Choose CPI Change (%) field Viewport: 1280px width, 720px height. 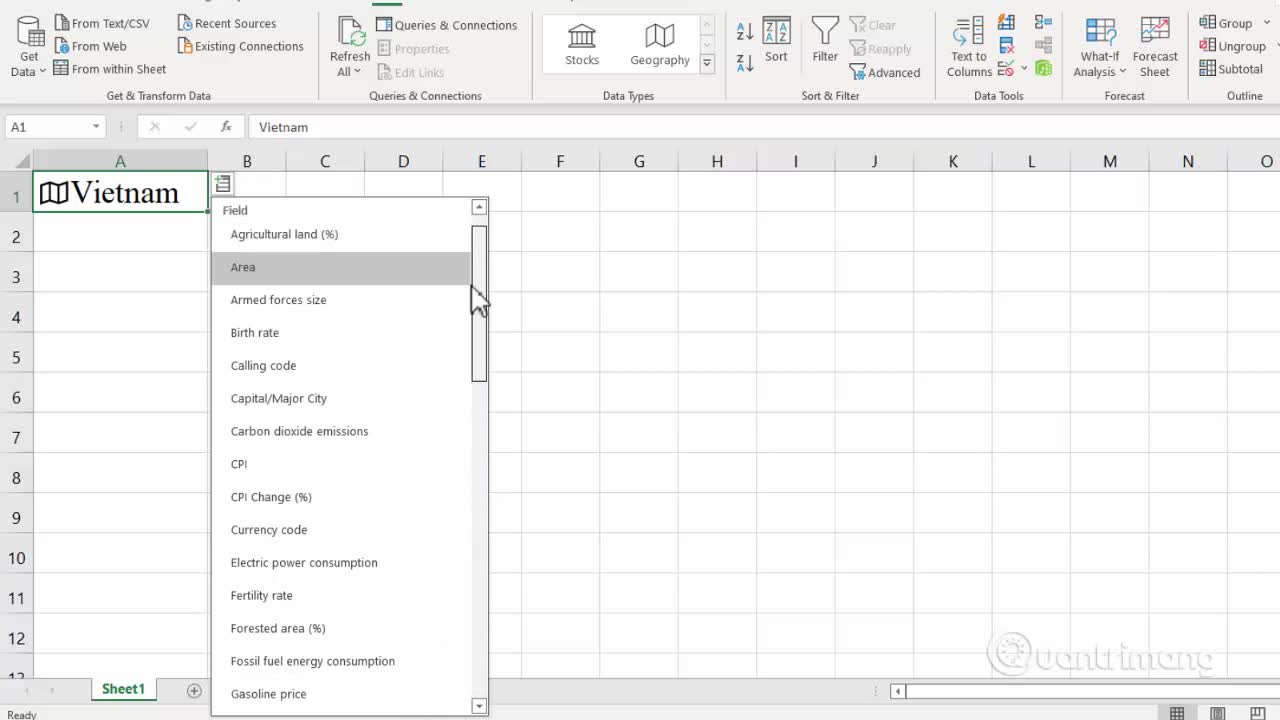pos(341,497)
